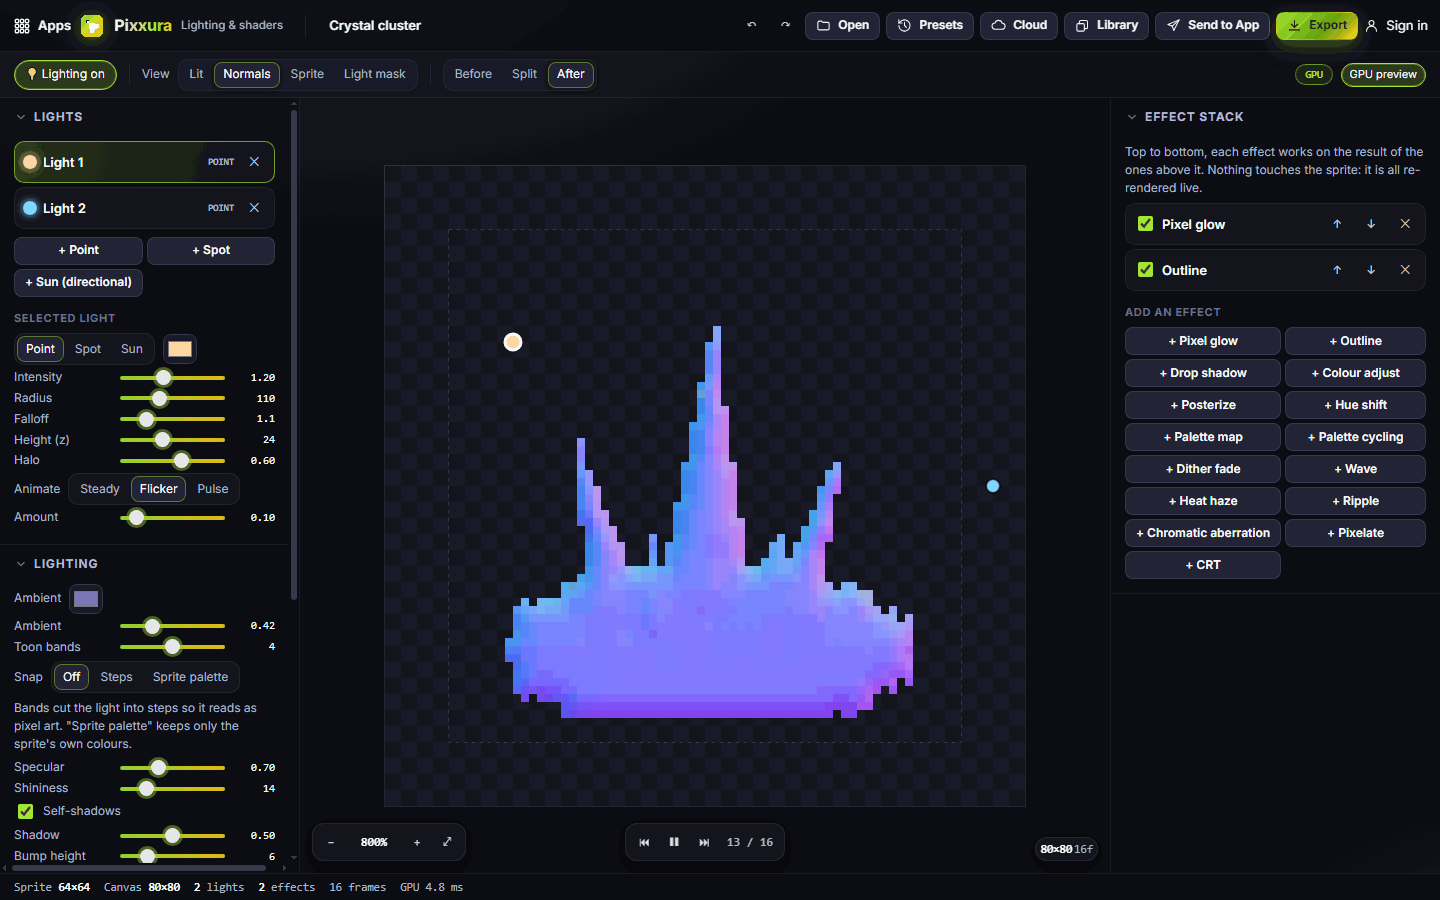Open the selected light color swatch
This screenshot has height=900, width=1440.
[x=180, y=349]
